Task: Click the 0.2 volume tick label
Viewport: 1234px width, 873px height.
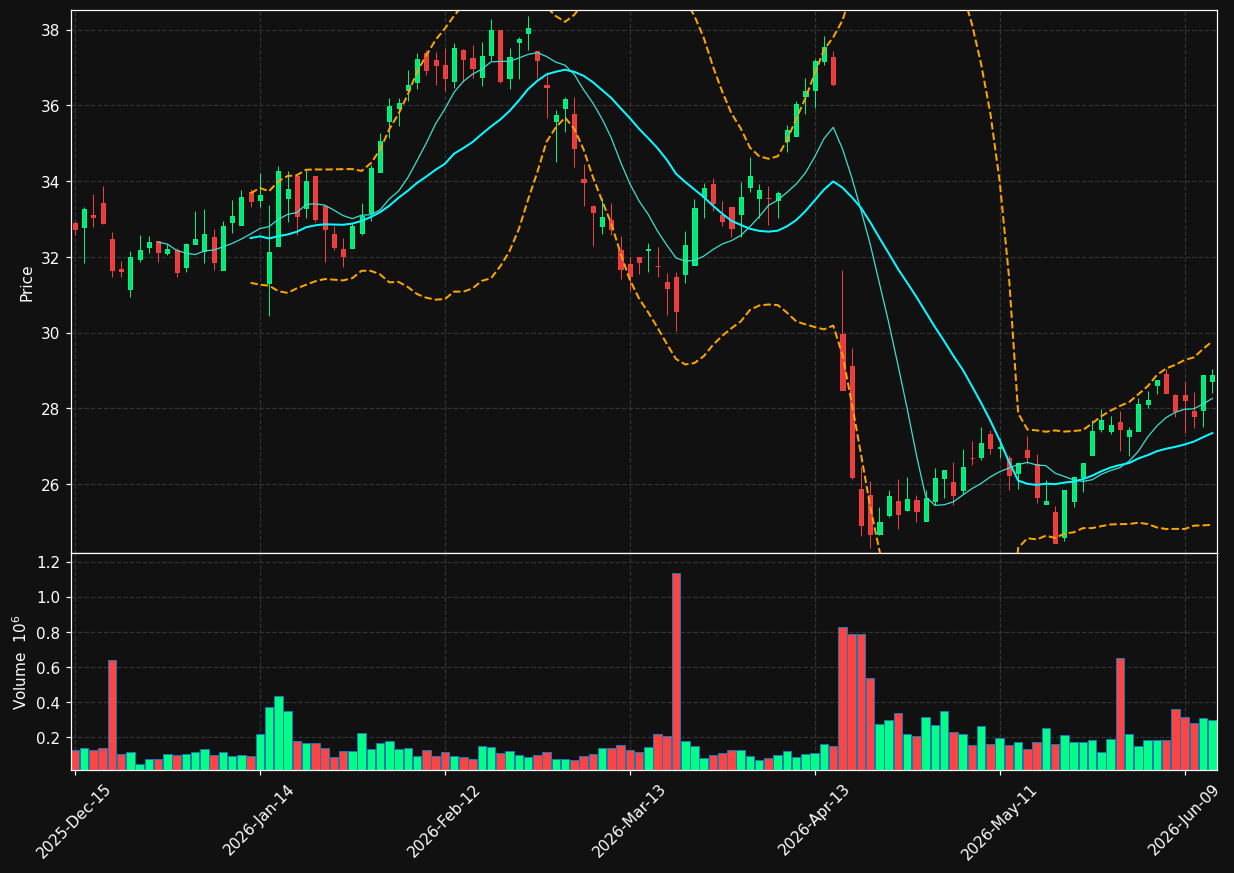Action: coord(50,738)
